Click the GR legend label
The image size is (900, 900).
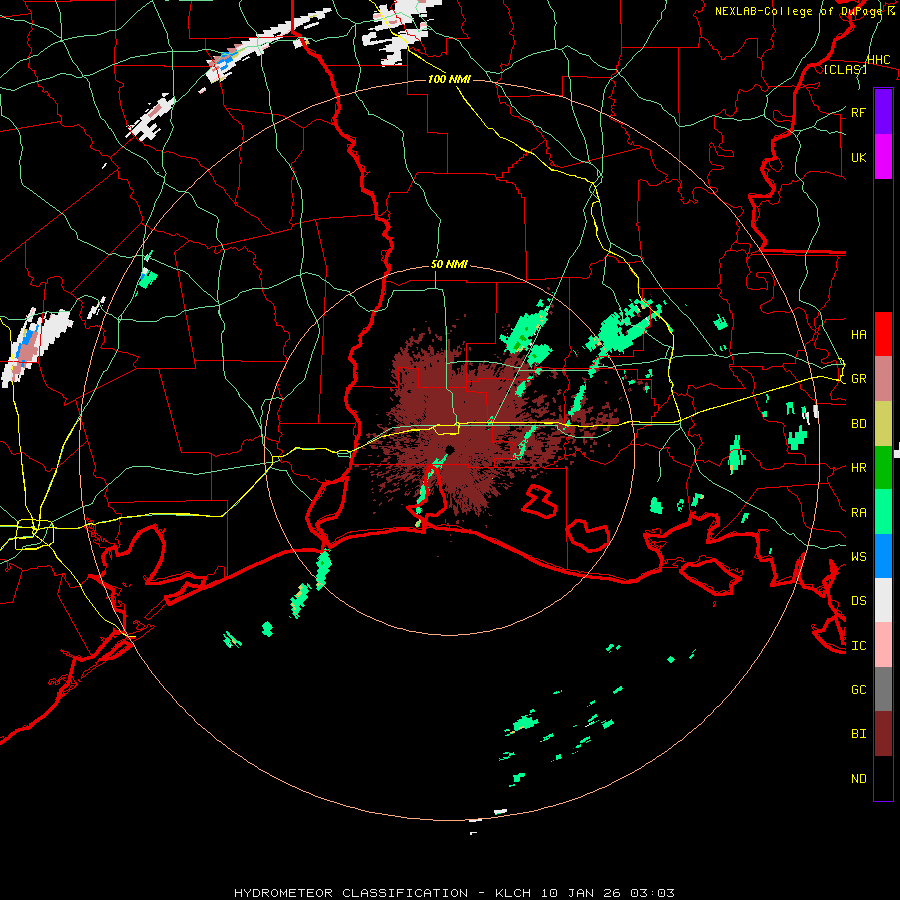(858, 379)
